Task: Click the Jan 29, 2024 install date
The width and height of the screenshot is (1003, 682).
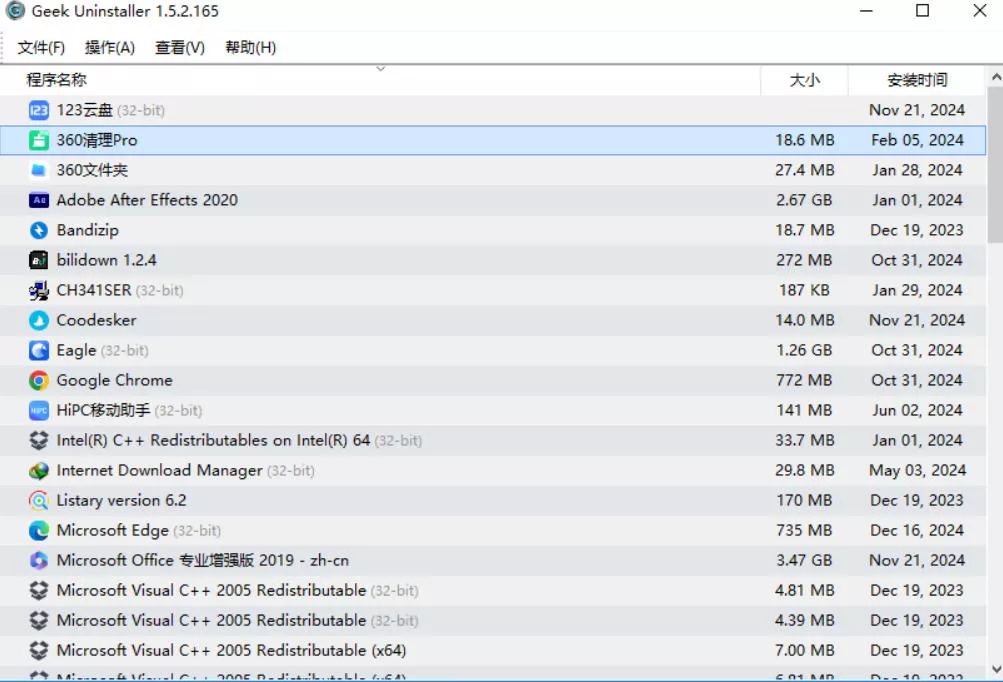Action: click(x=917, y=290)
